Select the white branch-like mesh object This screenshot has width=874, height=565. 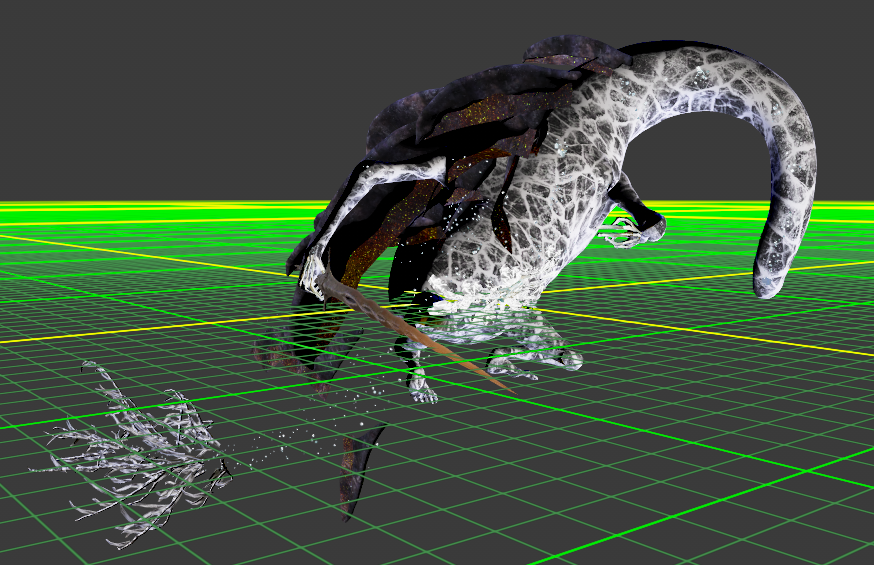[x=133, y=454]
